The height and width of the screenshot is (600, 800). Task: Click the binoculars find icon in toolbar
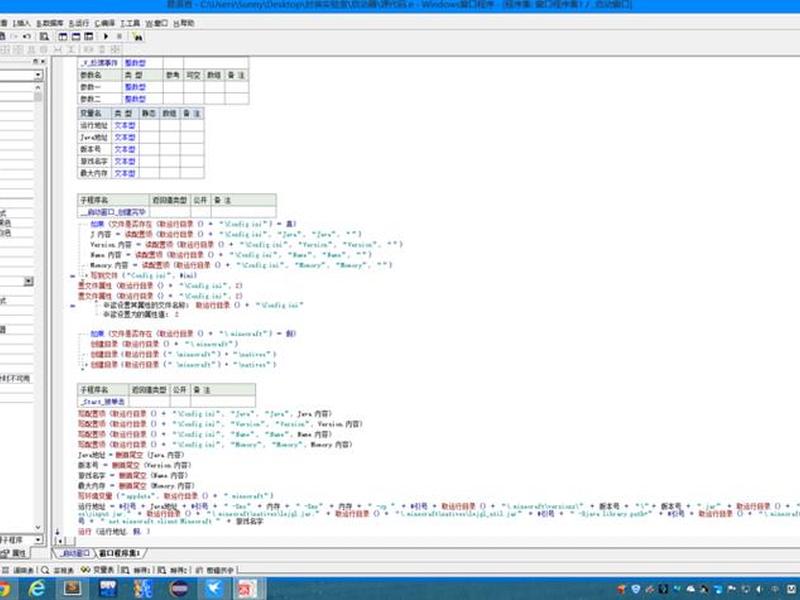[137, 36]
